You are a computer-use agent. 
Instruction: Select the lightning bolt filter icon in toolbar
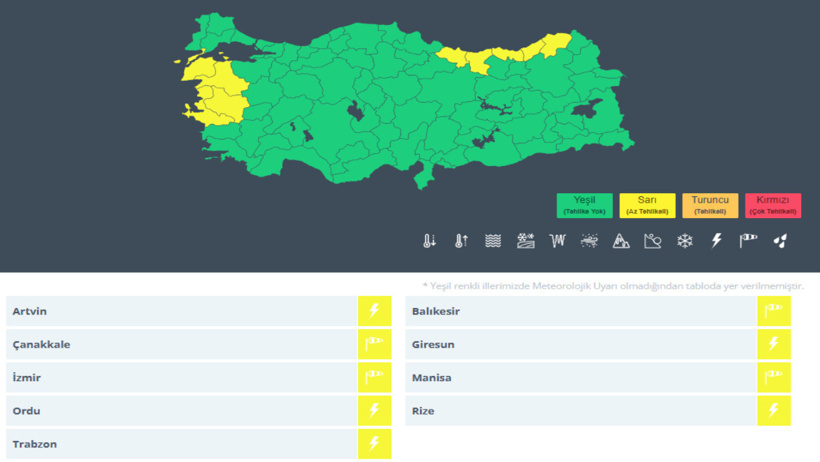pyautogui.click(x=716, y=241)
